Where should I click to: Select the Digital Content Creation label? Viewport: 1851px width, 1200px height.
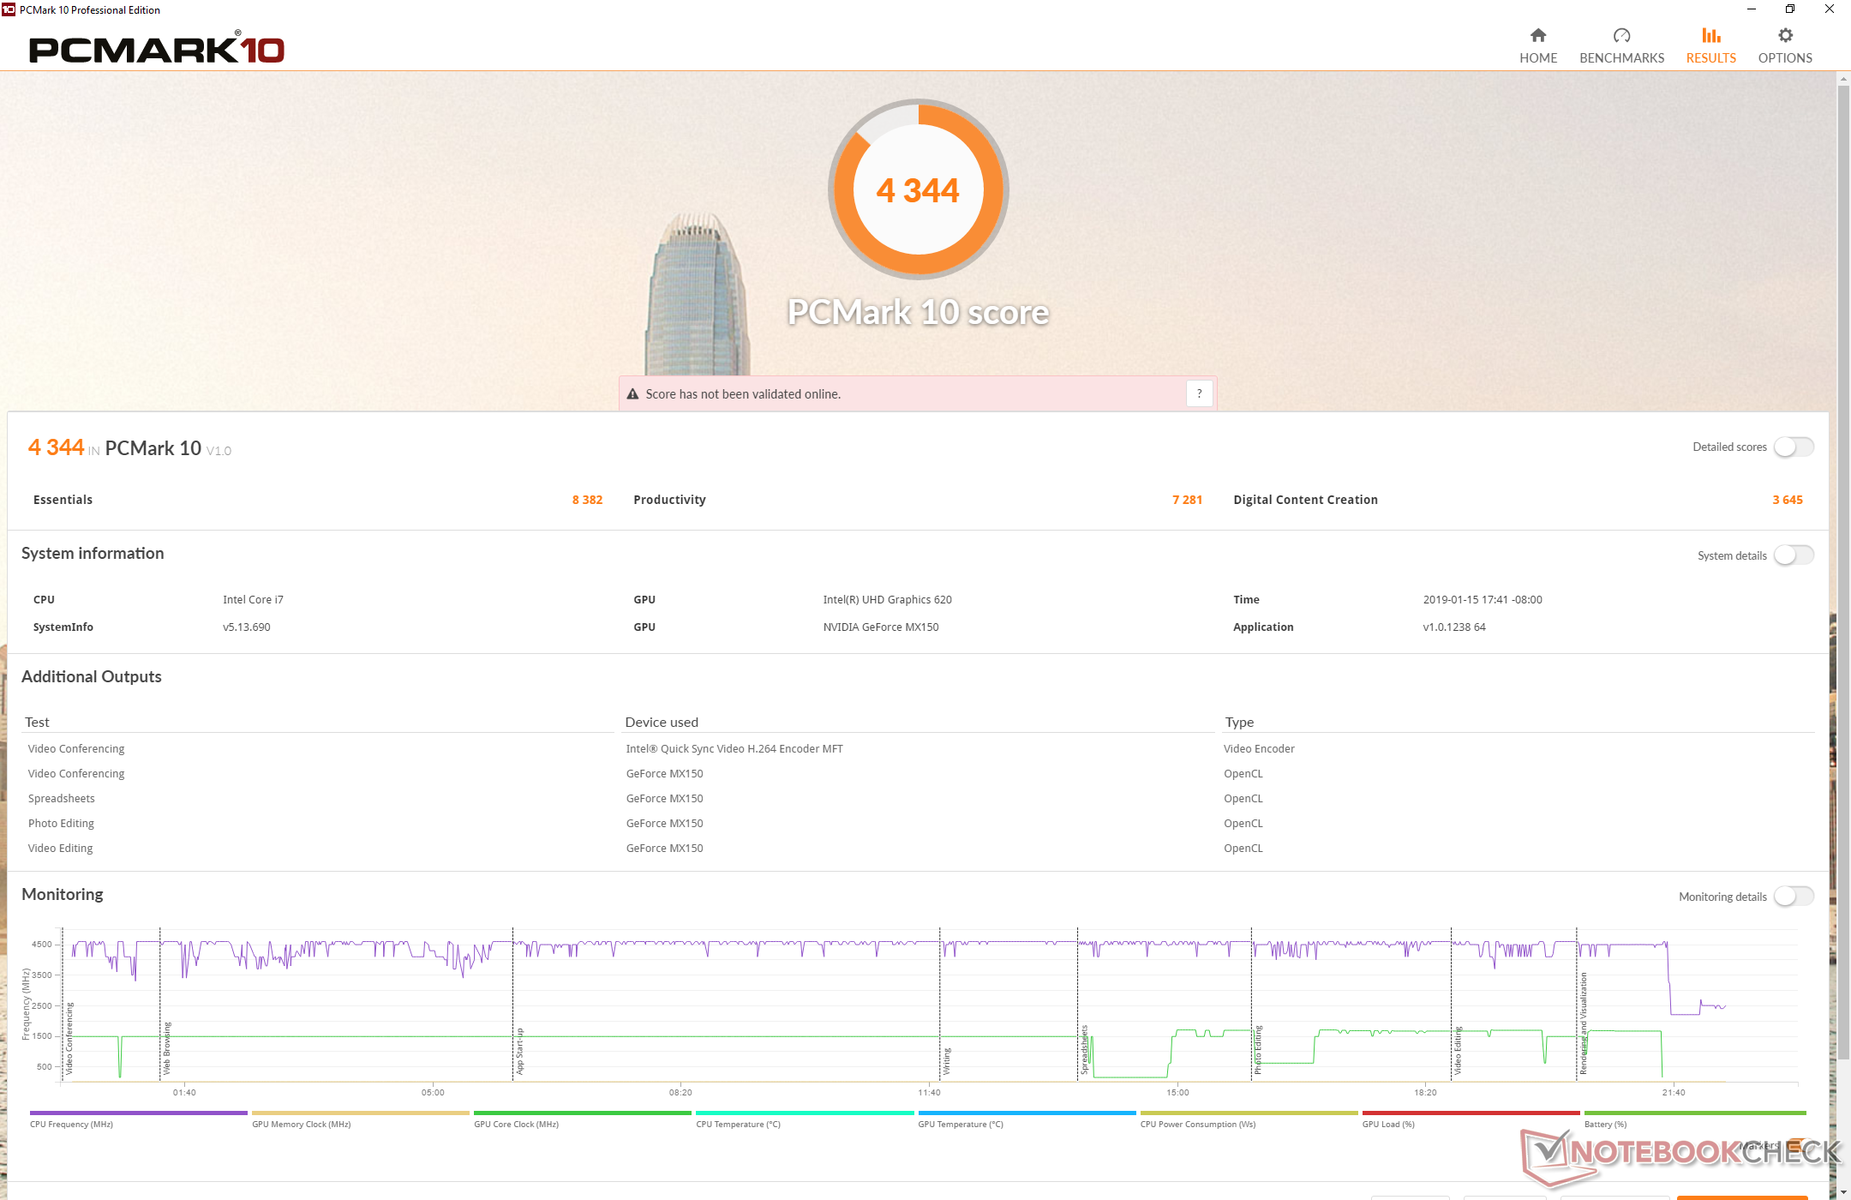(x=1305, y=500)
